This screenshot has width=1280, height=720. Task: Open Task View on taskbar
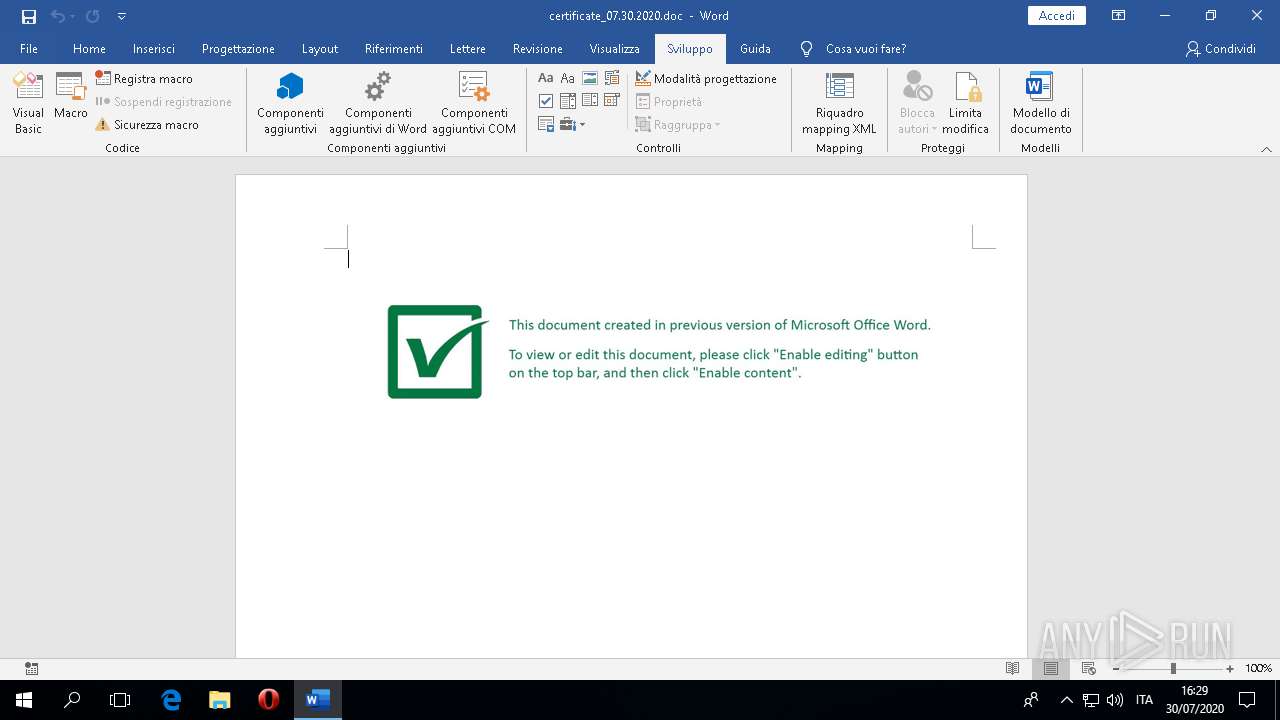click(x=120, y=700)
